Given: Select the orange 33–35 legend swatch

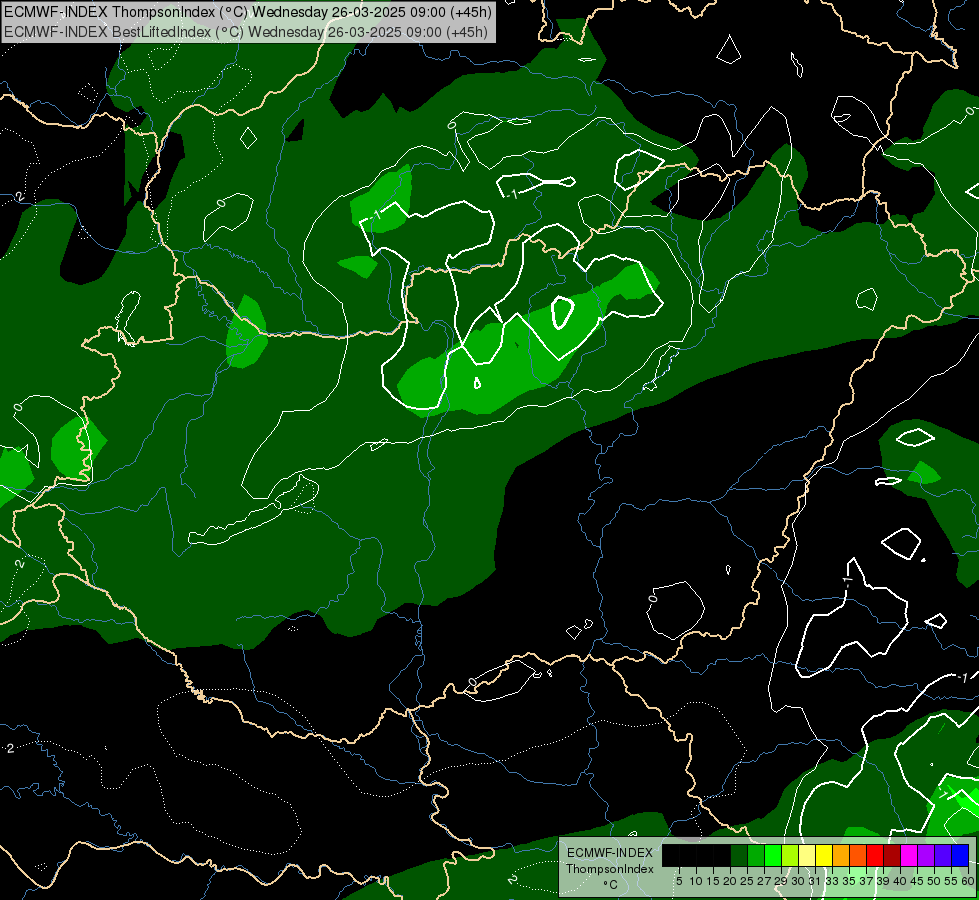Looking at the screenshot, I should [x=841, y=855].
